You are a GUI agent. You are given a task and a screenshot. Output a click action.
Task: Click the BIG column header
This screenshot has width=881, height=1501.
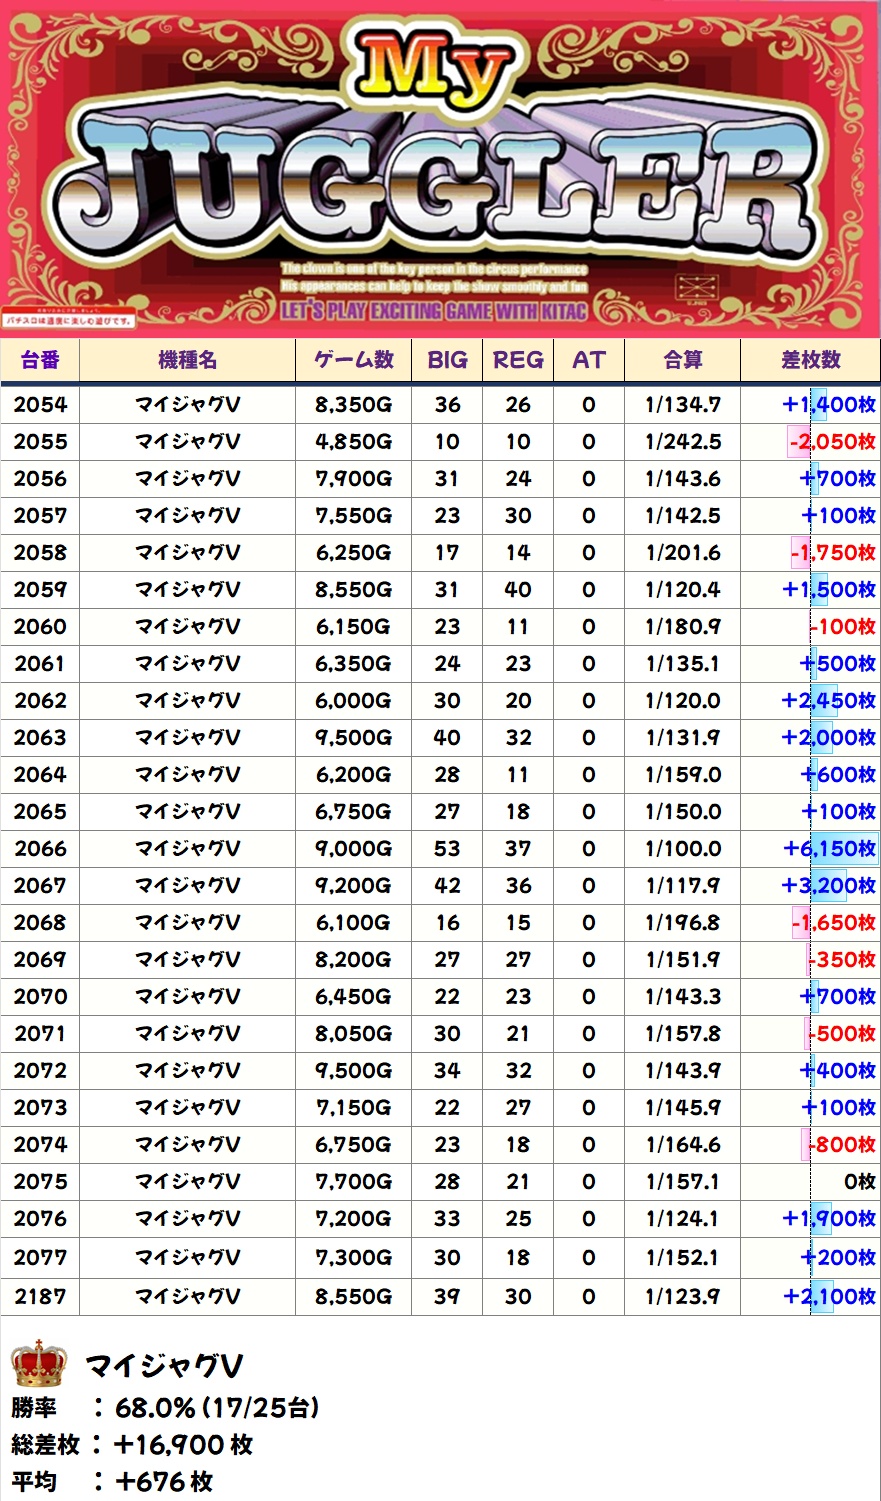(447, 360)
